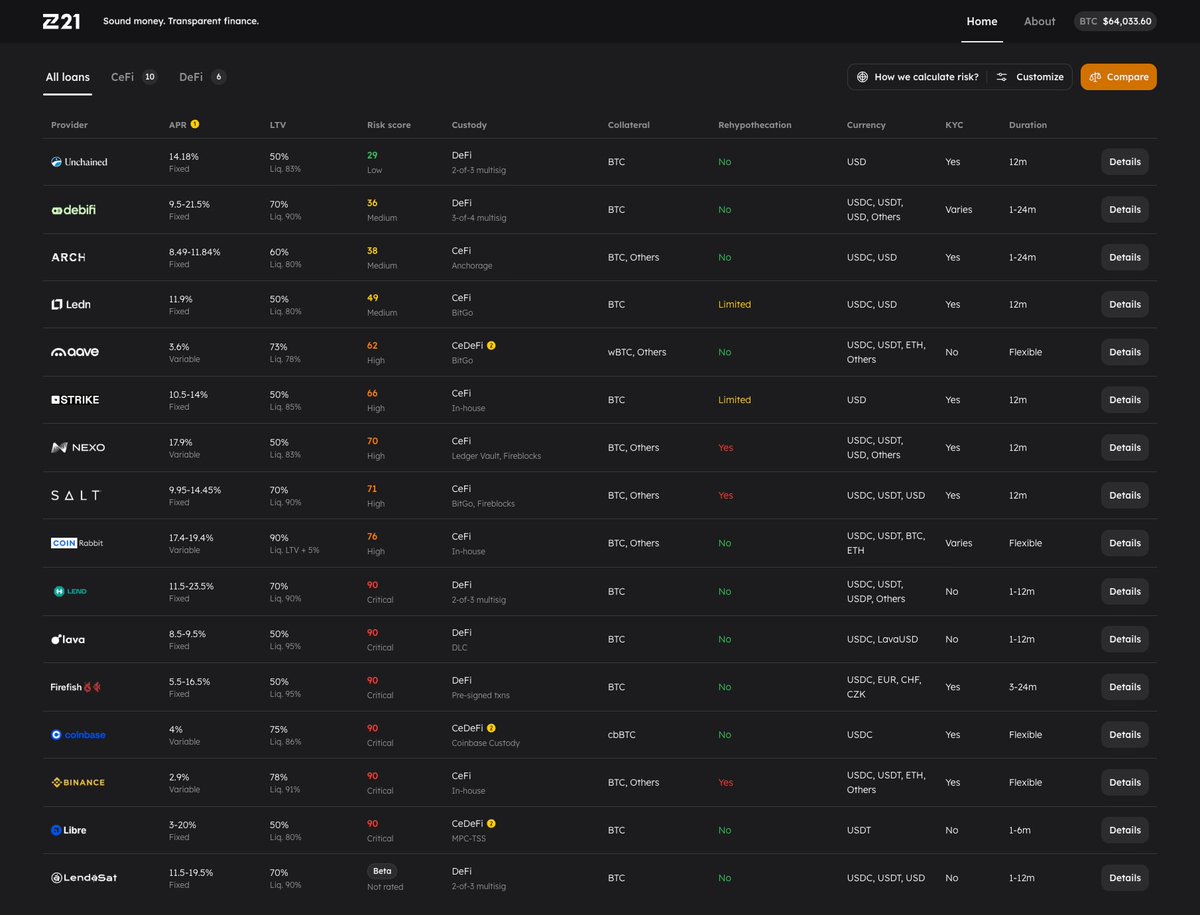Open Details for lava

1125,639
